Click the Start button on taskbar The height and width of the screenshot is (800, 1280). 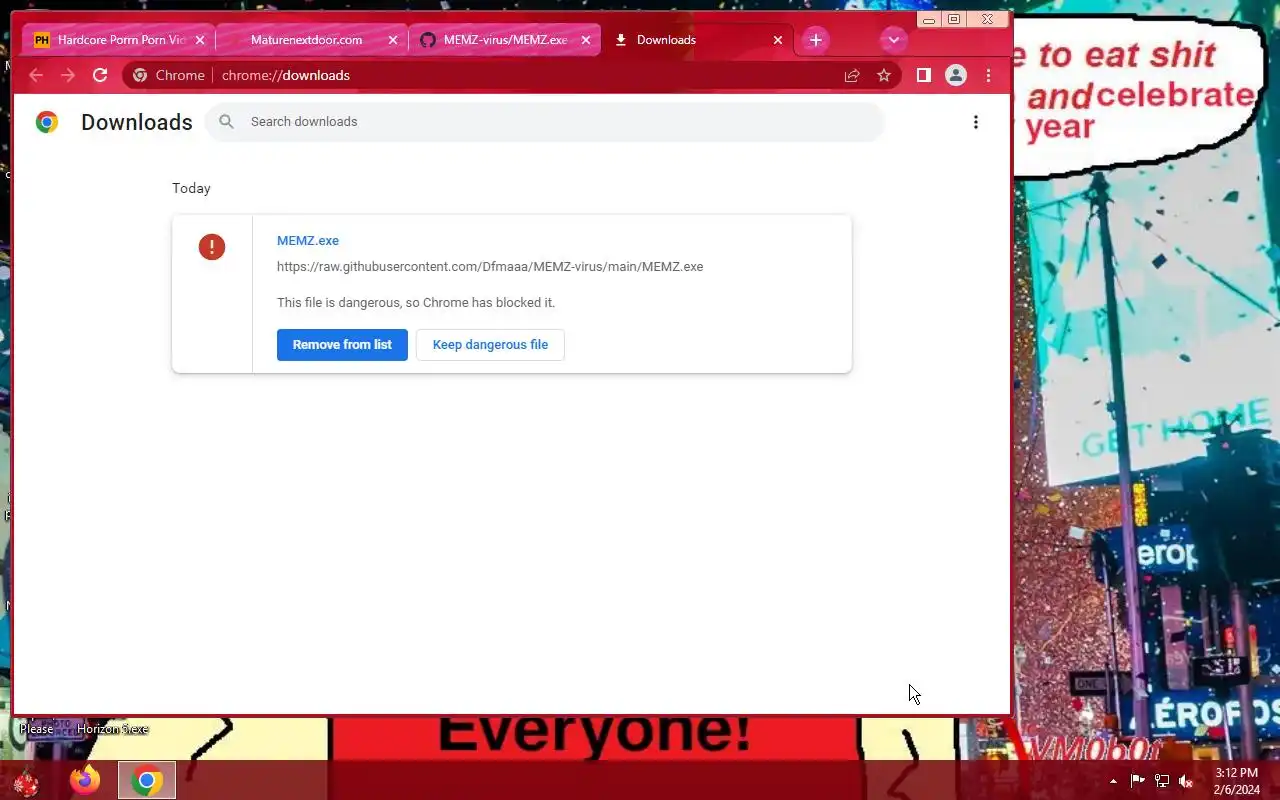26,781
